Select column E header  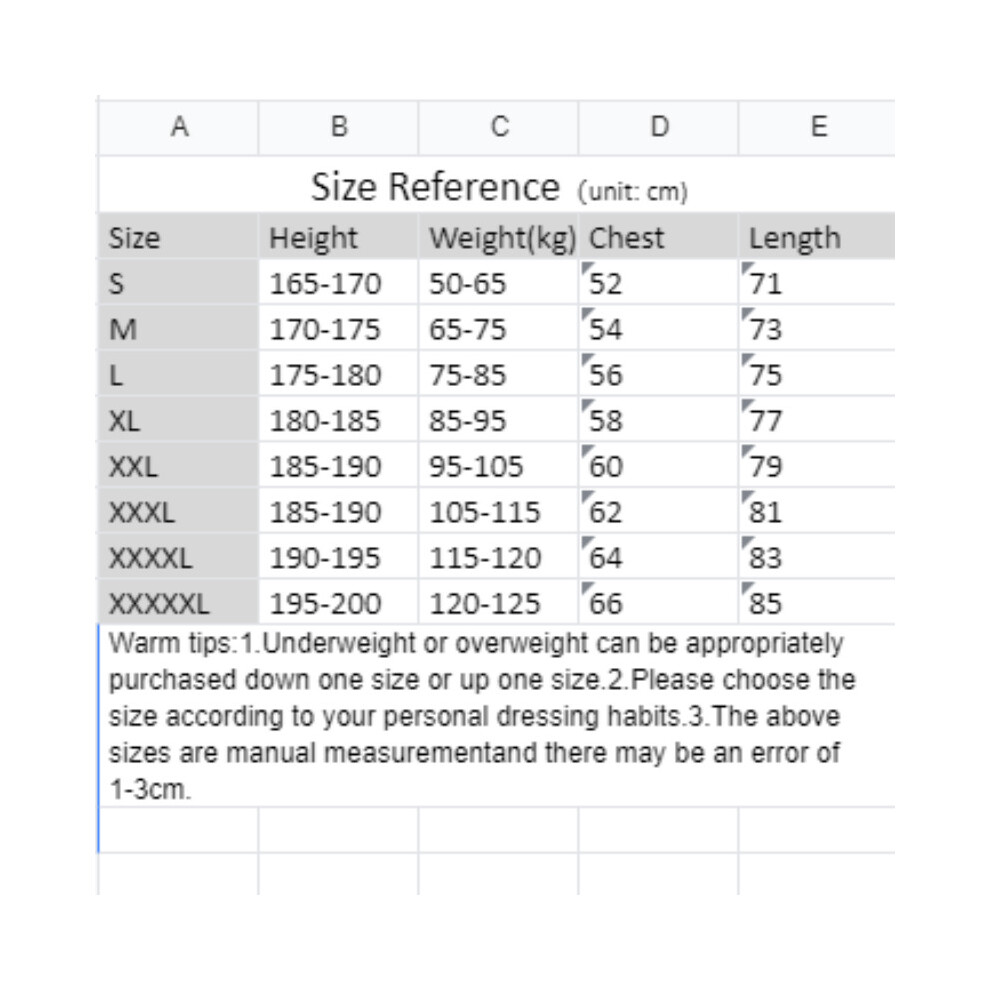(x=817, y=127)
